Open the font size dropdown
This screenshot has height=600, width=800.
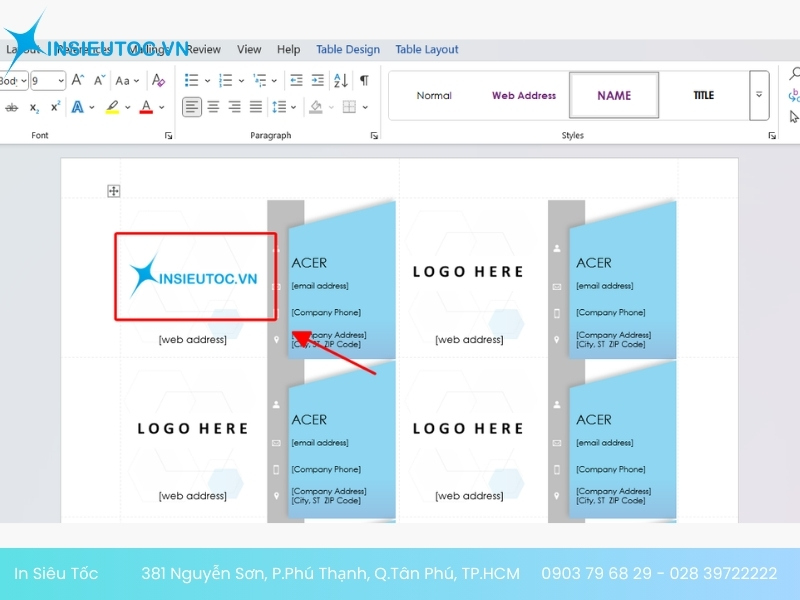pyautogui.click(x=60, y=80)
